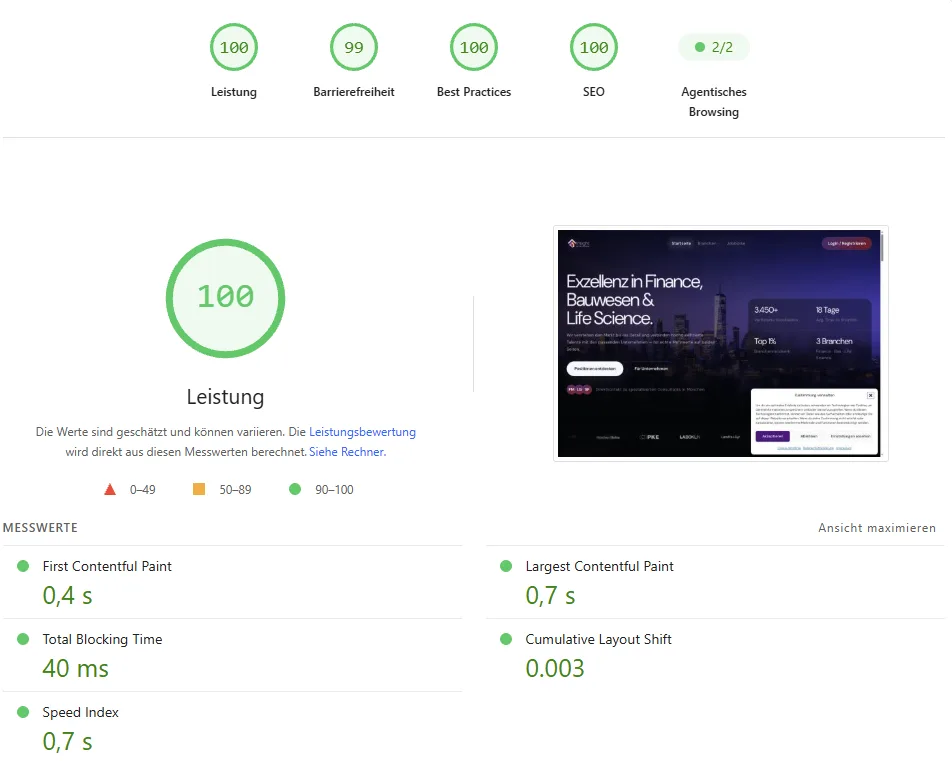Click the Cumulative Layout Shift metric label
The image size is (952, 761).
click(x=598, y=639)
